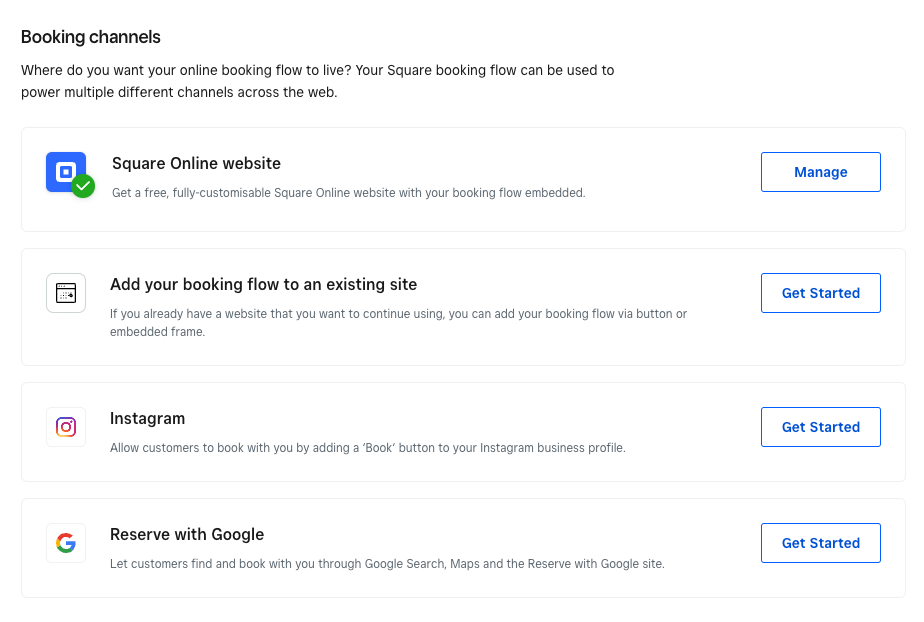Select the 'Instagram' channel title text

point(147,418)
